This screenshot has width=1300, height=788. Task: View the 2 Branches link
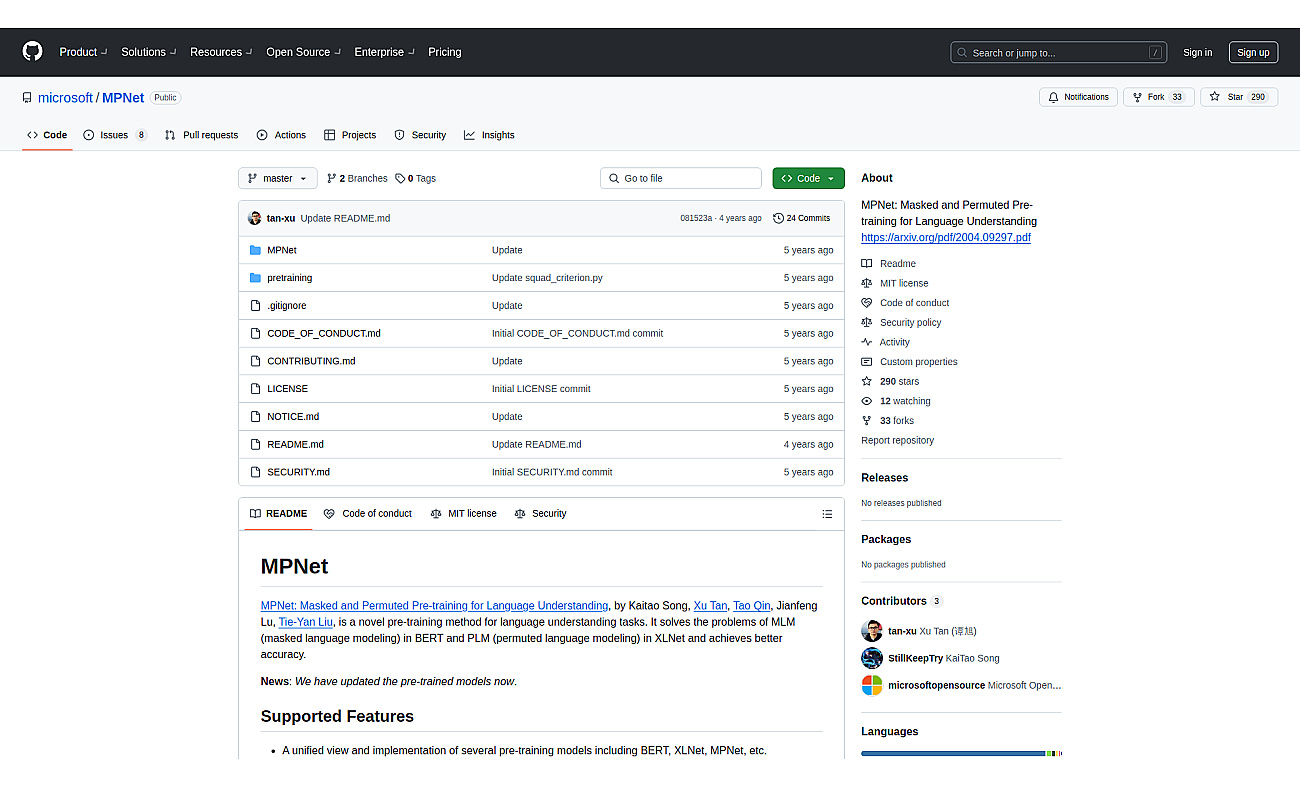click(x=357, y=178)
